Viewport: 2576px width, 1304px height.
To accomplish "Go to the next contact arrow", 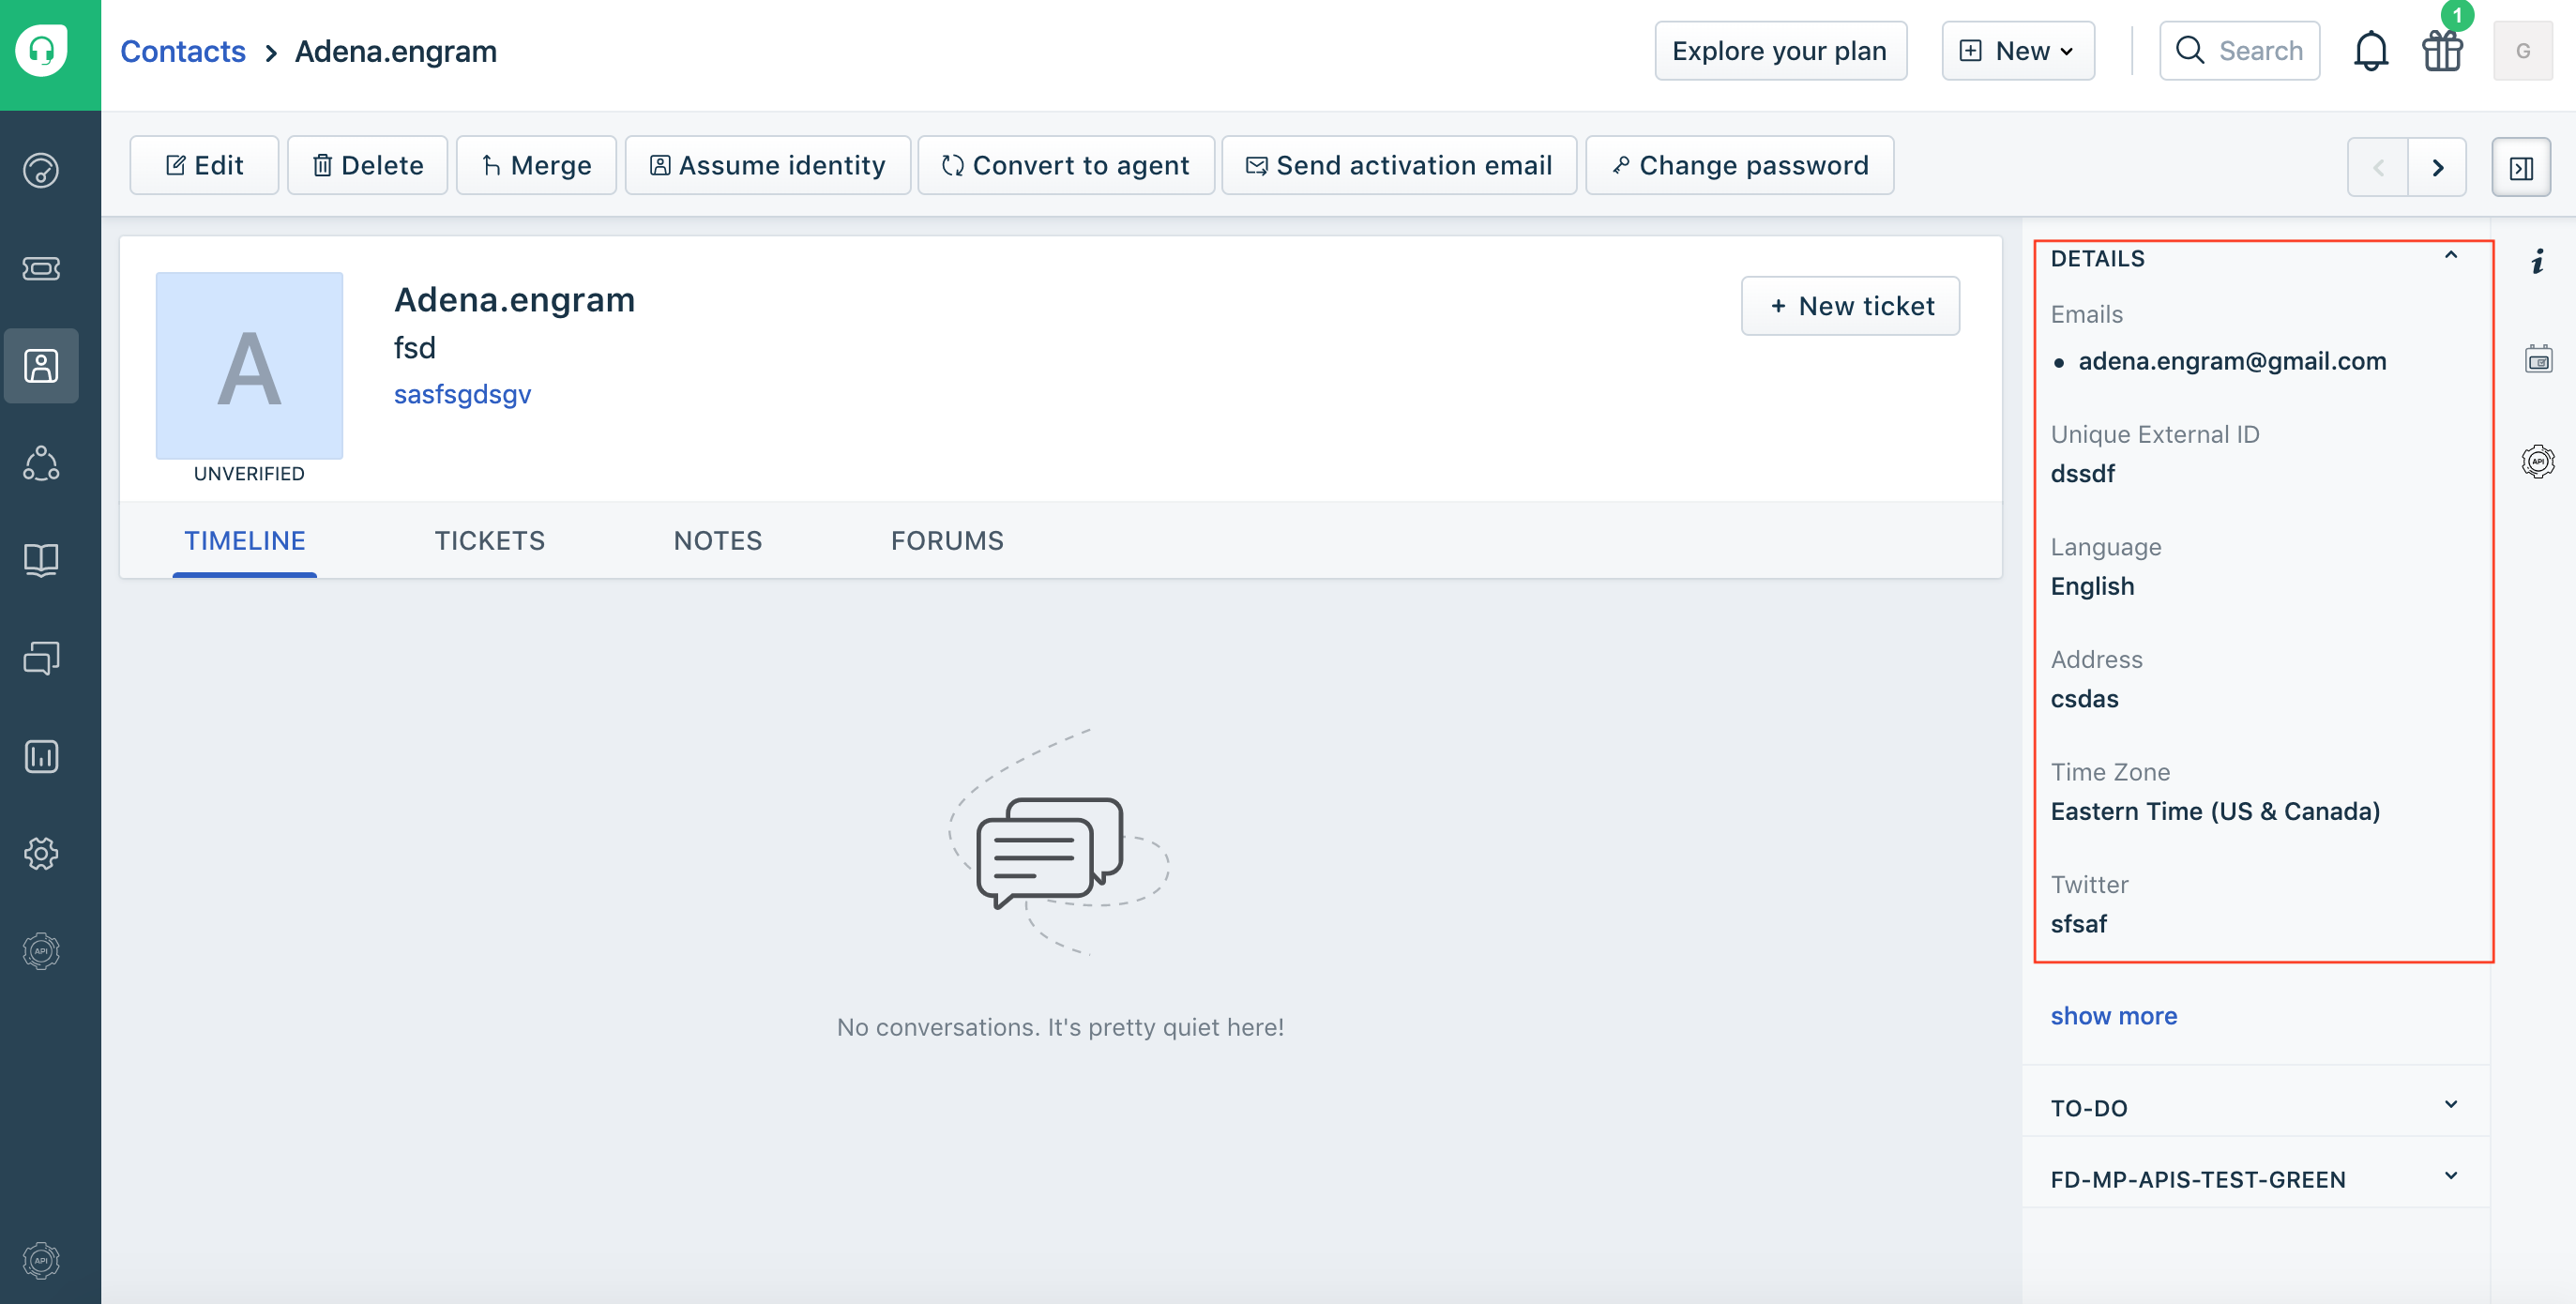I will [x=2437, y=167].
